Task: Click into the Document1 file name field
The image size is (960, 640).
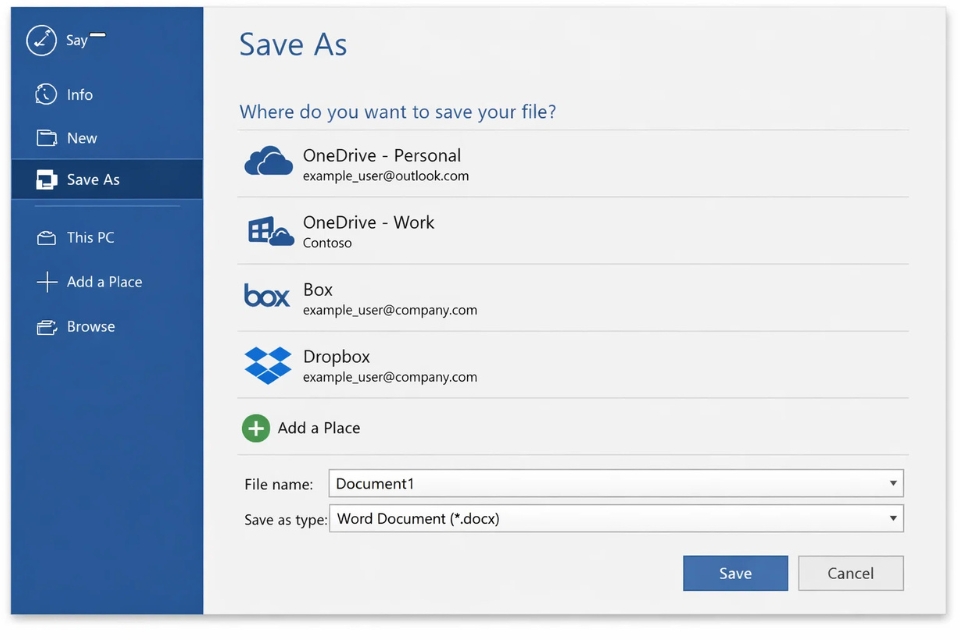Action: pyautogui.click(x=600, y=484)
